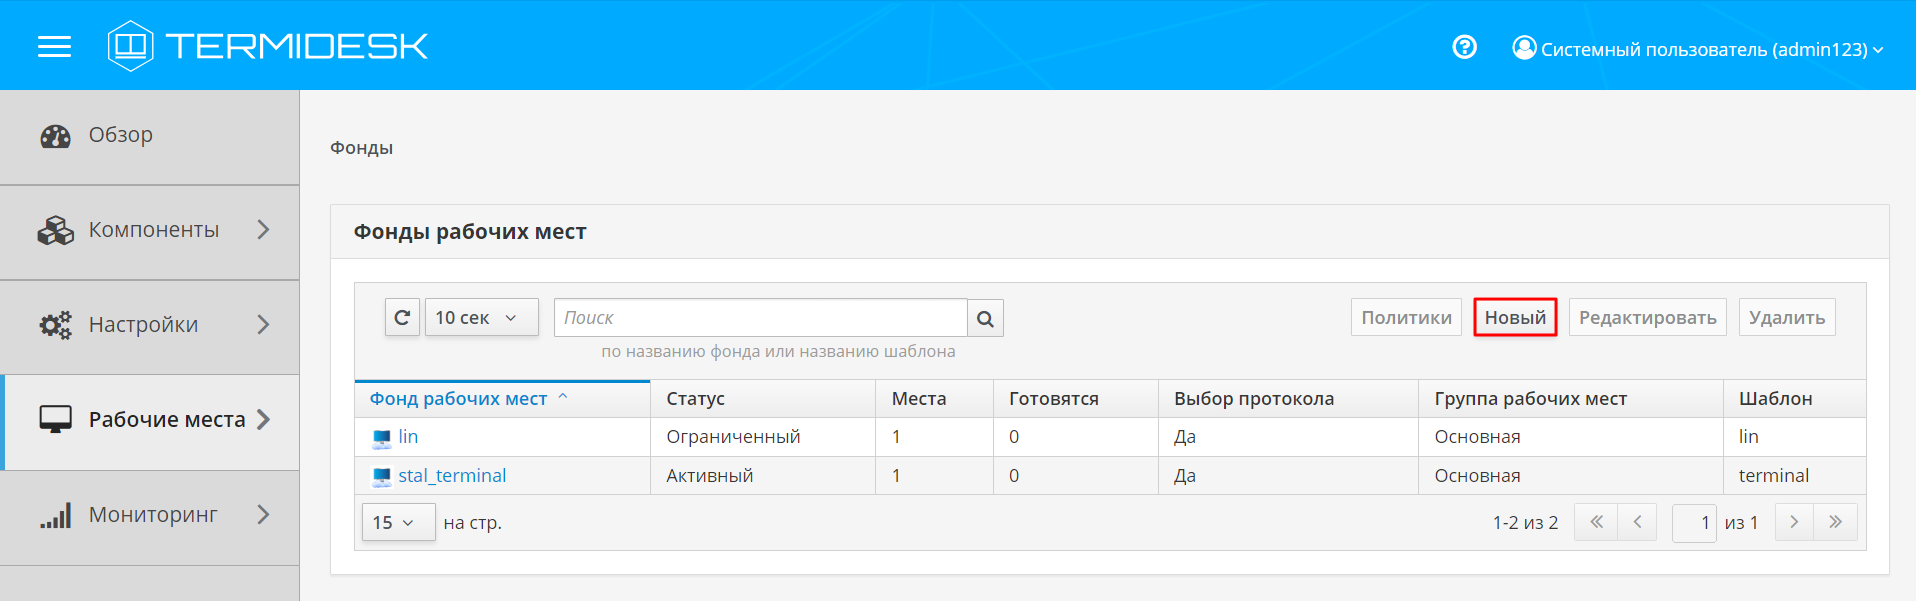Open the hamburger menu
Image resolution: width=1916 pixels, height=601 pixels.
pos(54,47)
